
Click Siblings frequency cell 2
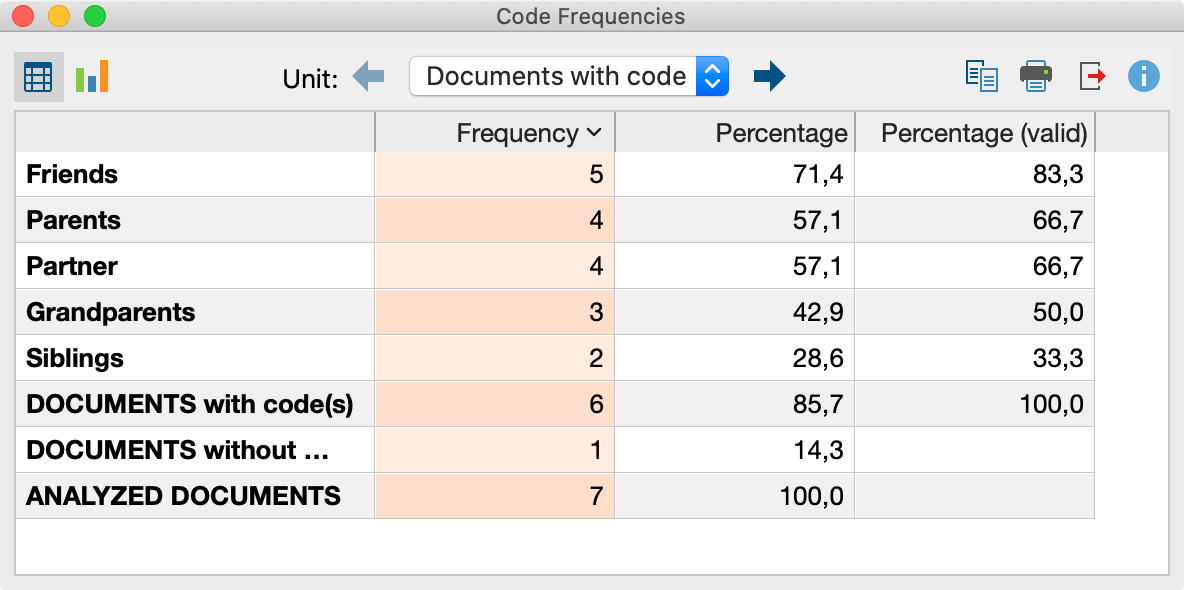pyautogui.click(x=495, y=358)
